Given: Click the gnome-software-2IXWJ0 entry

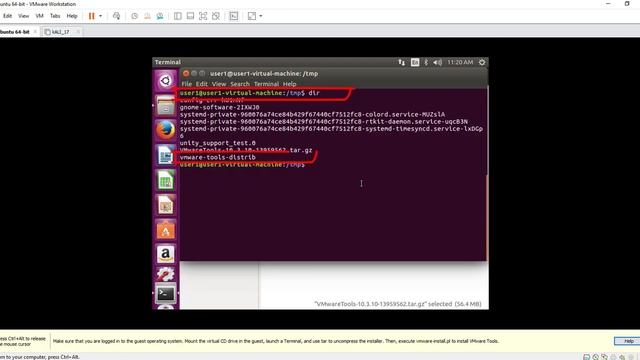Looking at the screenshot, I should tap(220, 107).
